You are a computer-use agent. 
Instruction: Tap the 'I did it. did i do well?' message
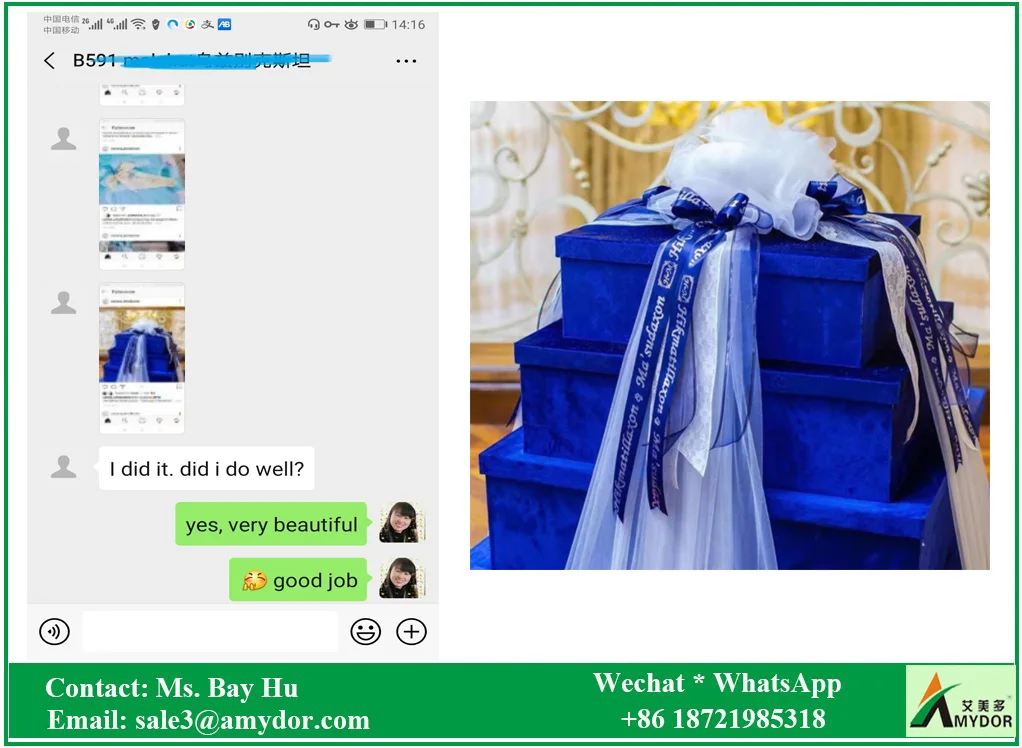pos(206,469)
